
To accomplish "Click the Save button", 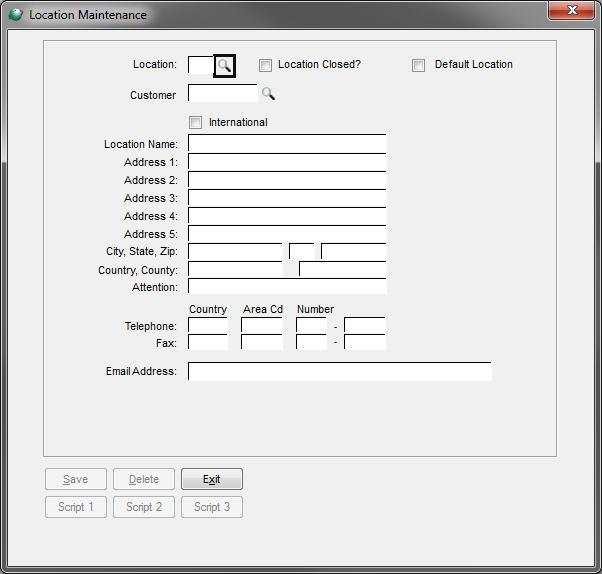I will coord(76,479).
